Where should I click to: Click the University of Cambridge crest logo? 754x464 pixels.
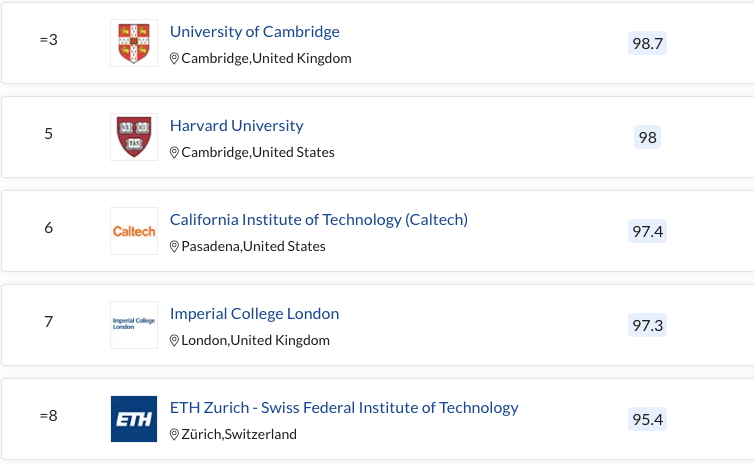(x=133, y=44)
